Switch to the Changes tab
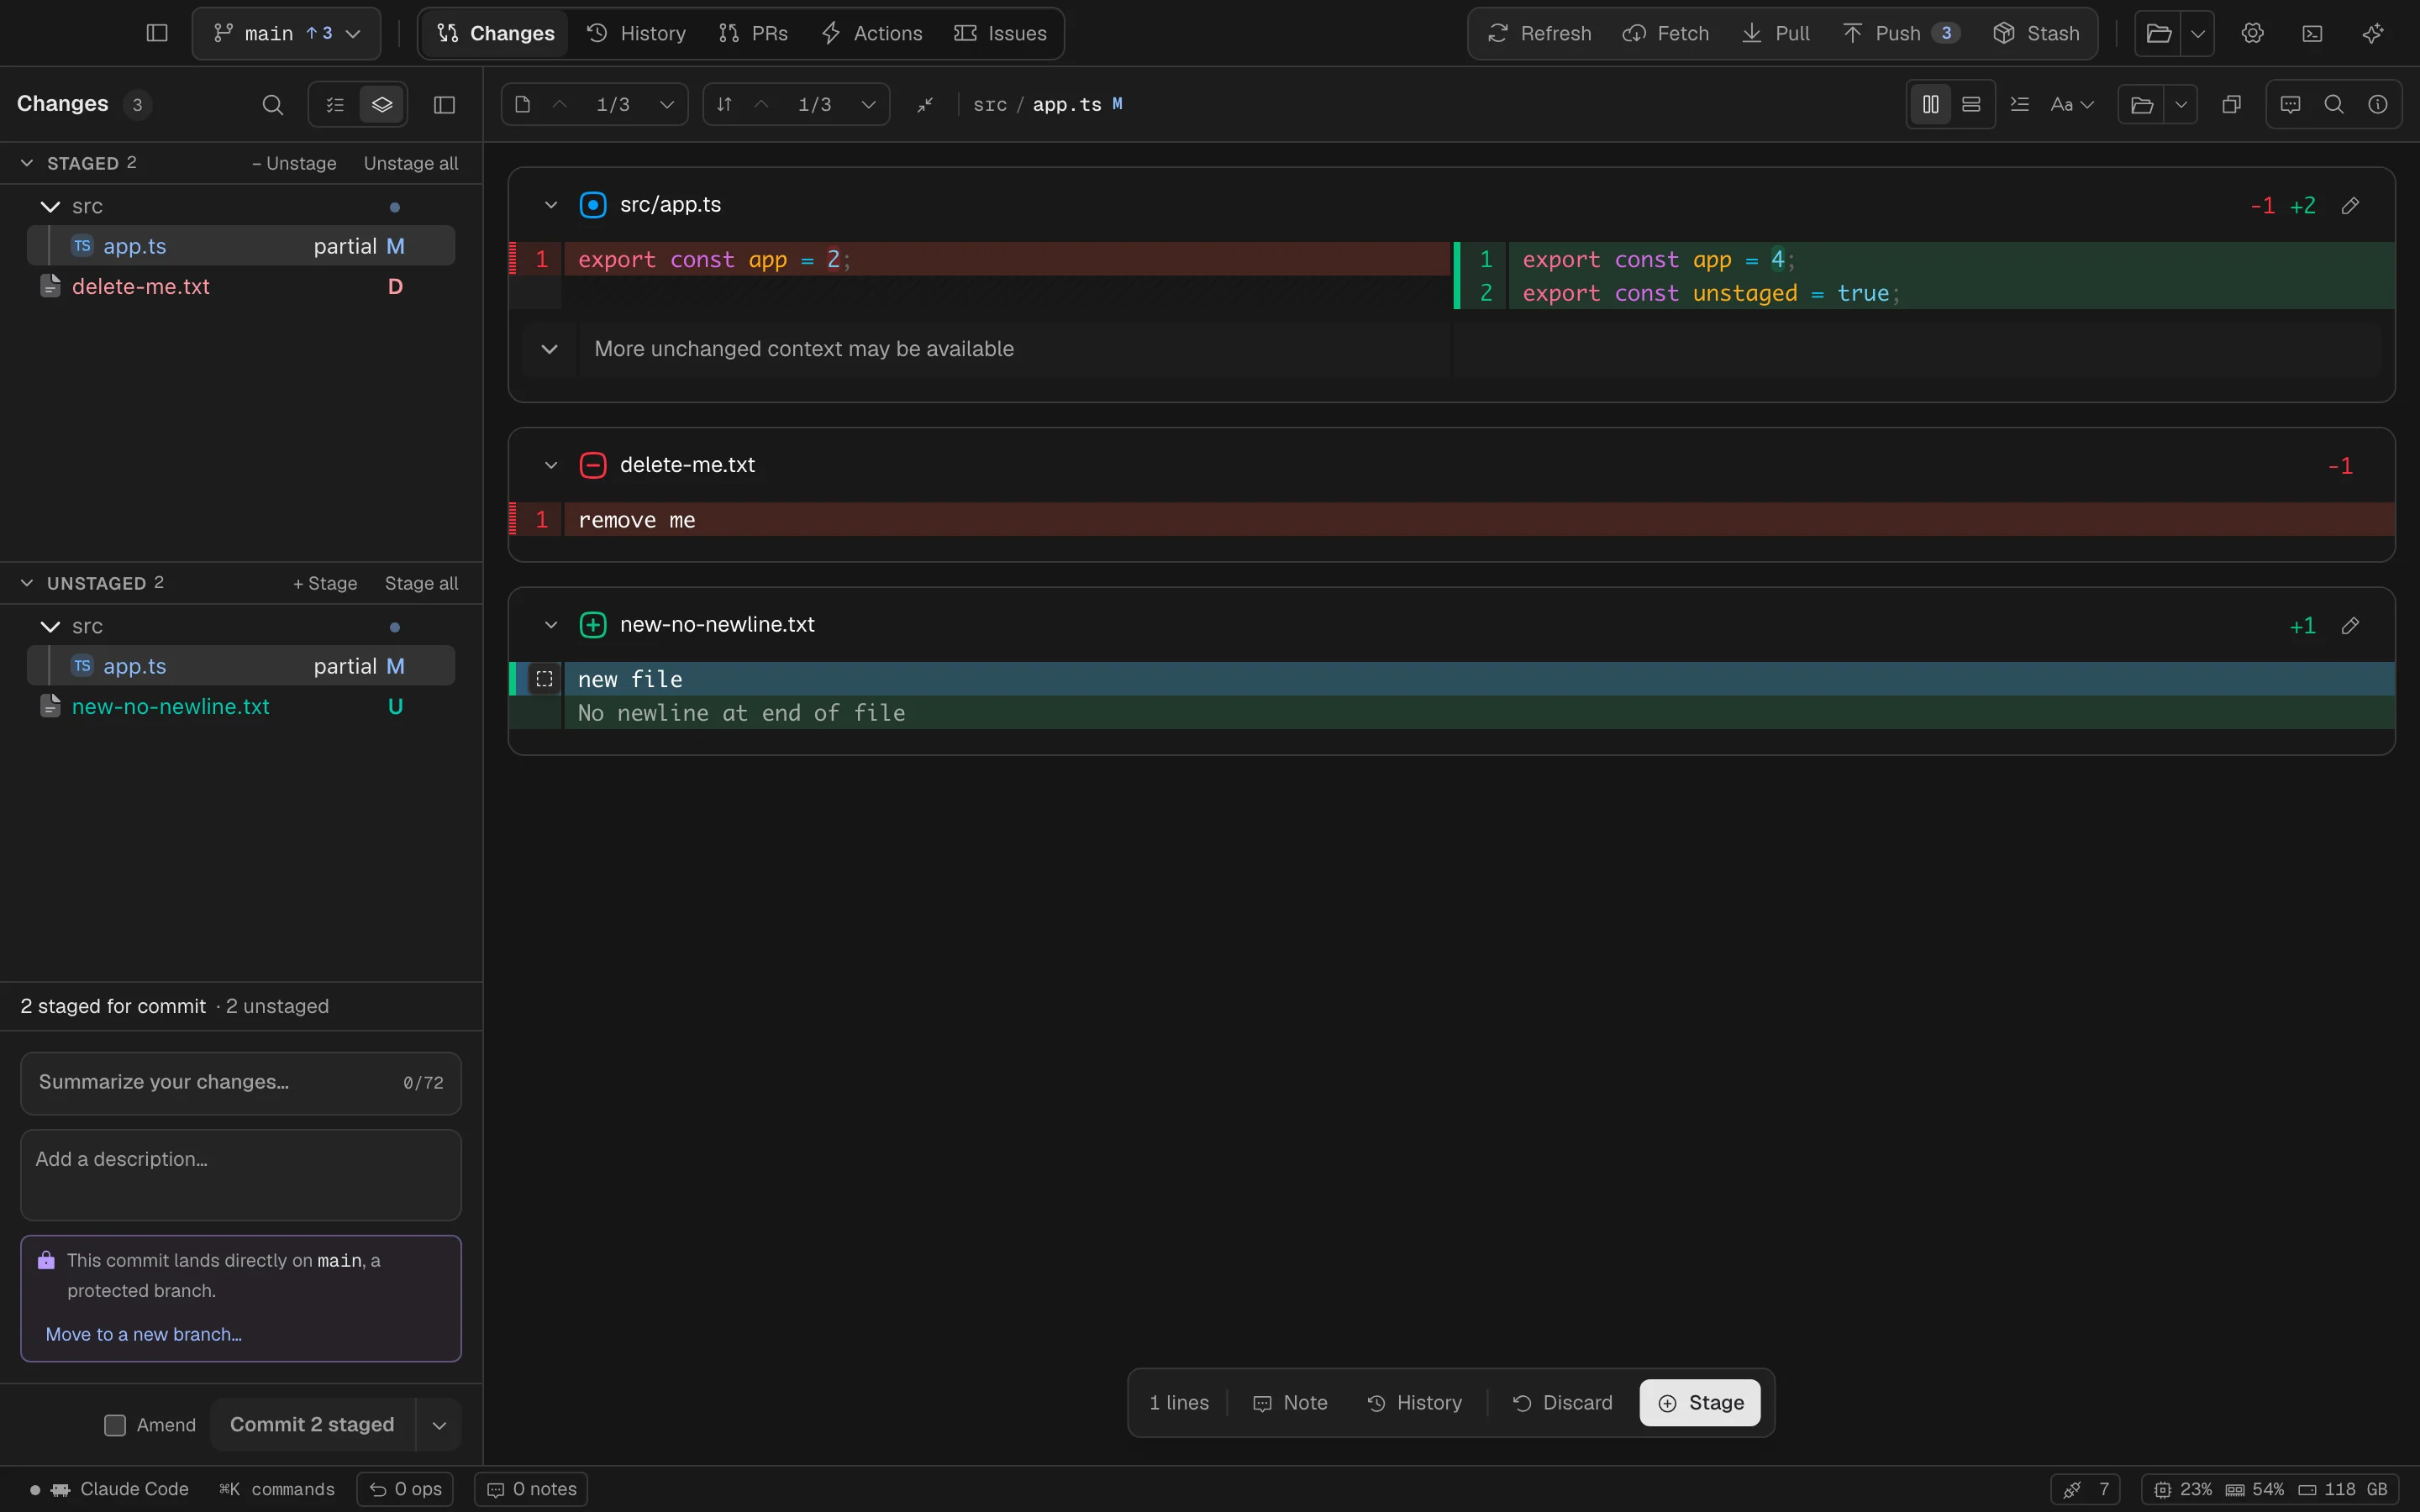Image resolution: width=2420 pixels, height=1512 pixels. coord(496,33)
